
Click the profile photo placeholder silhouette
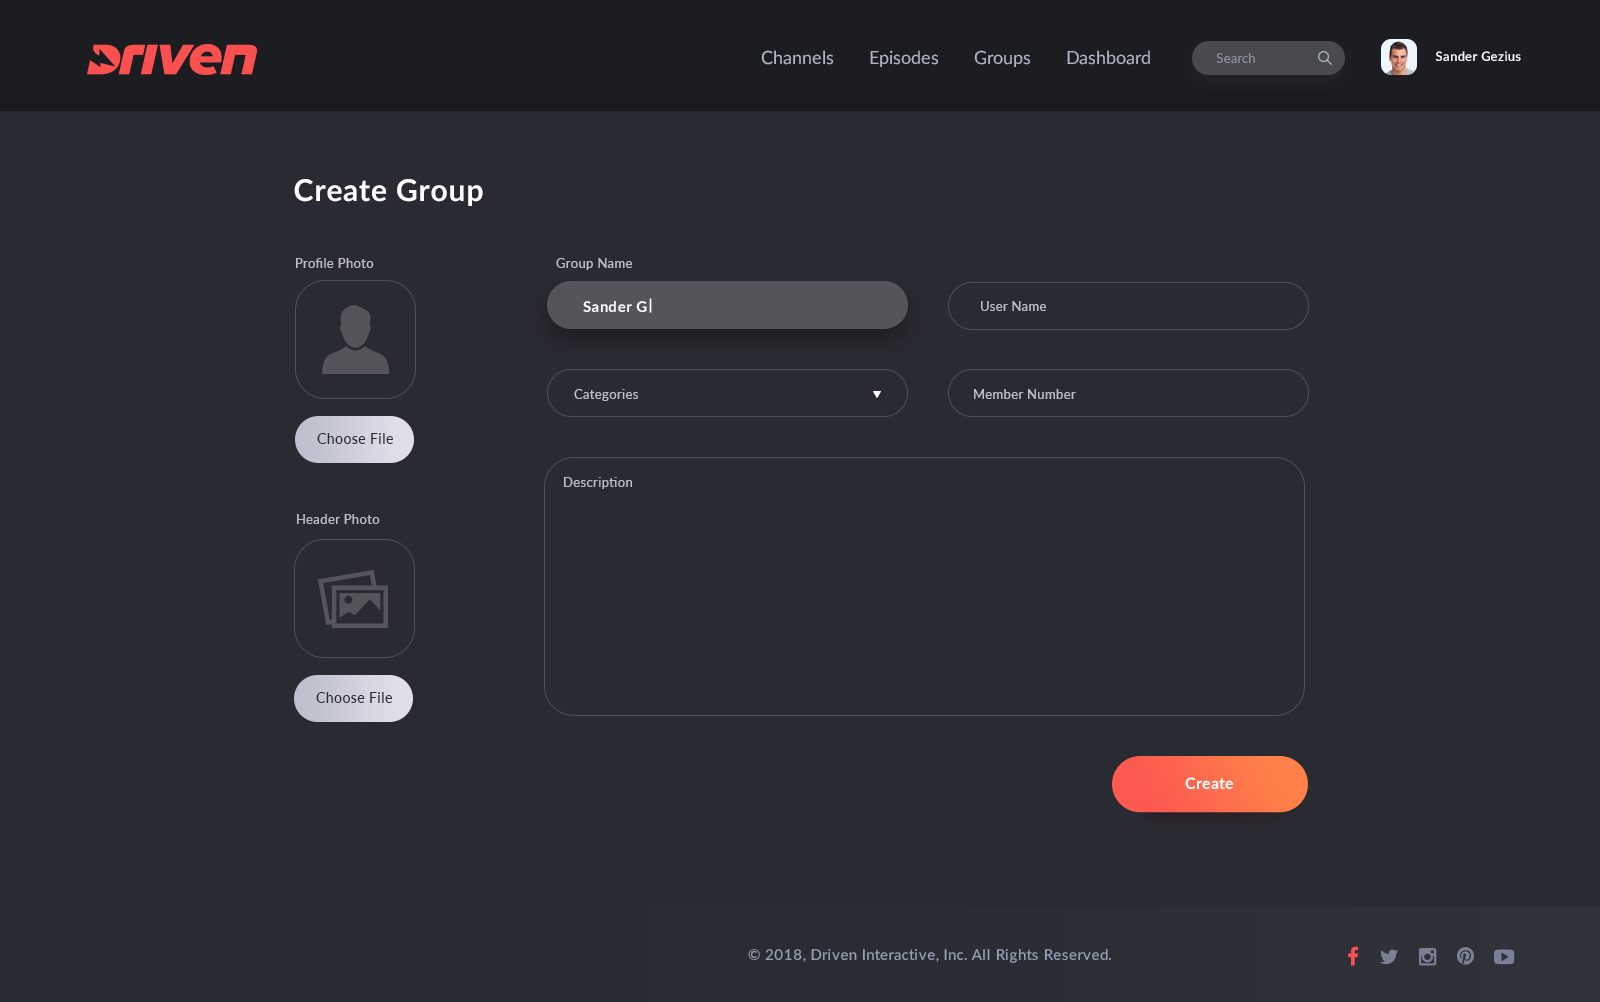[355, 340]
